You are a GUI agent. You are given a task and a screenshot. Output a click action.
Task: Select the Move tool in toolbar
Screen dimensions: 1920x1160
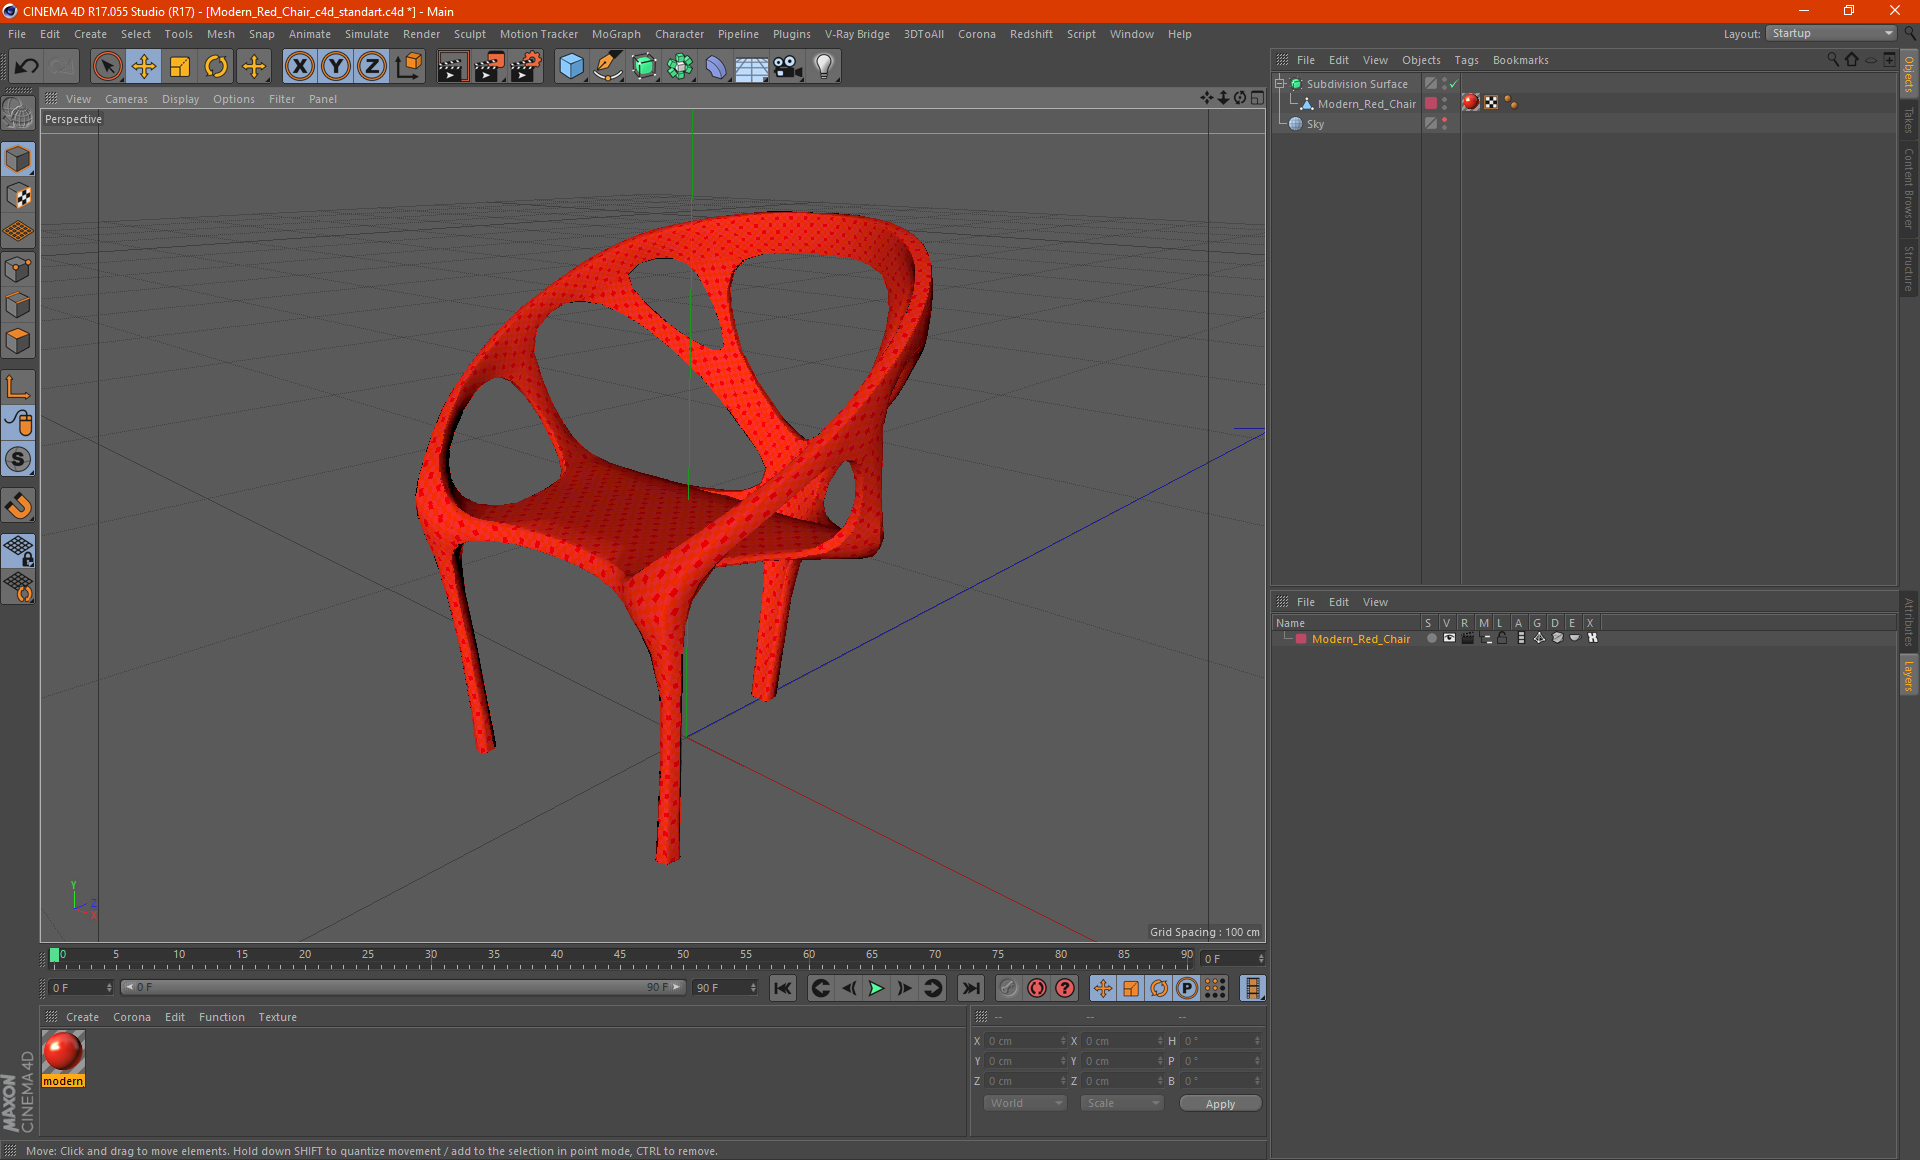click(x=144, y=67)
